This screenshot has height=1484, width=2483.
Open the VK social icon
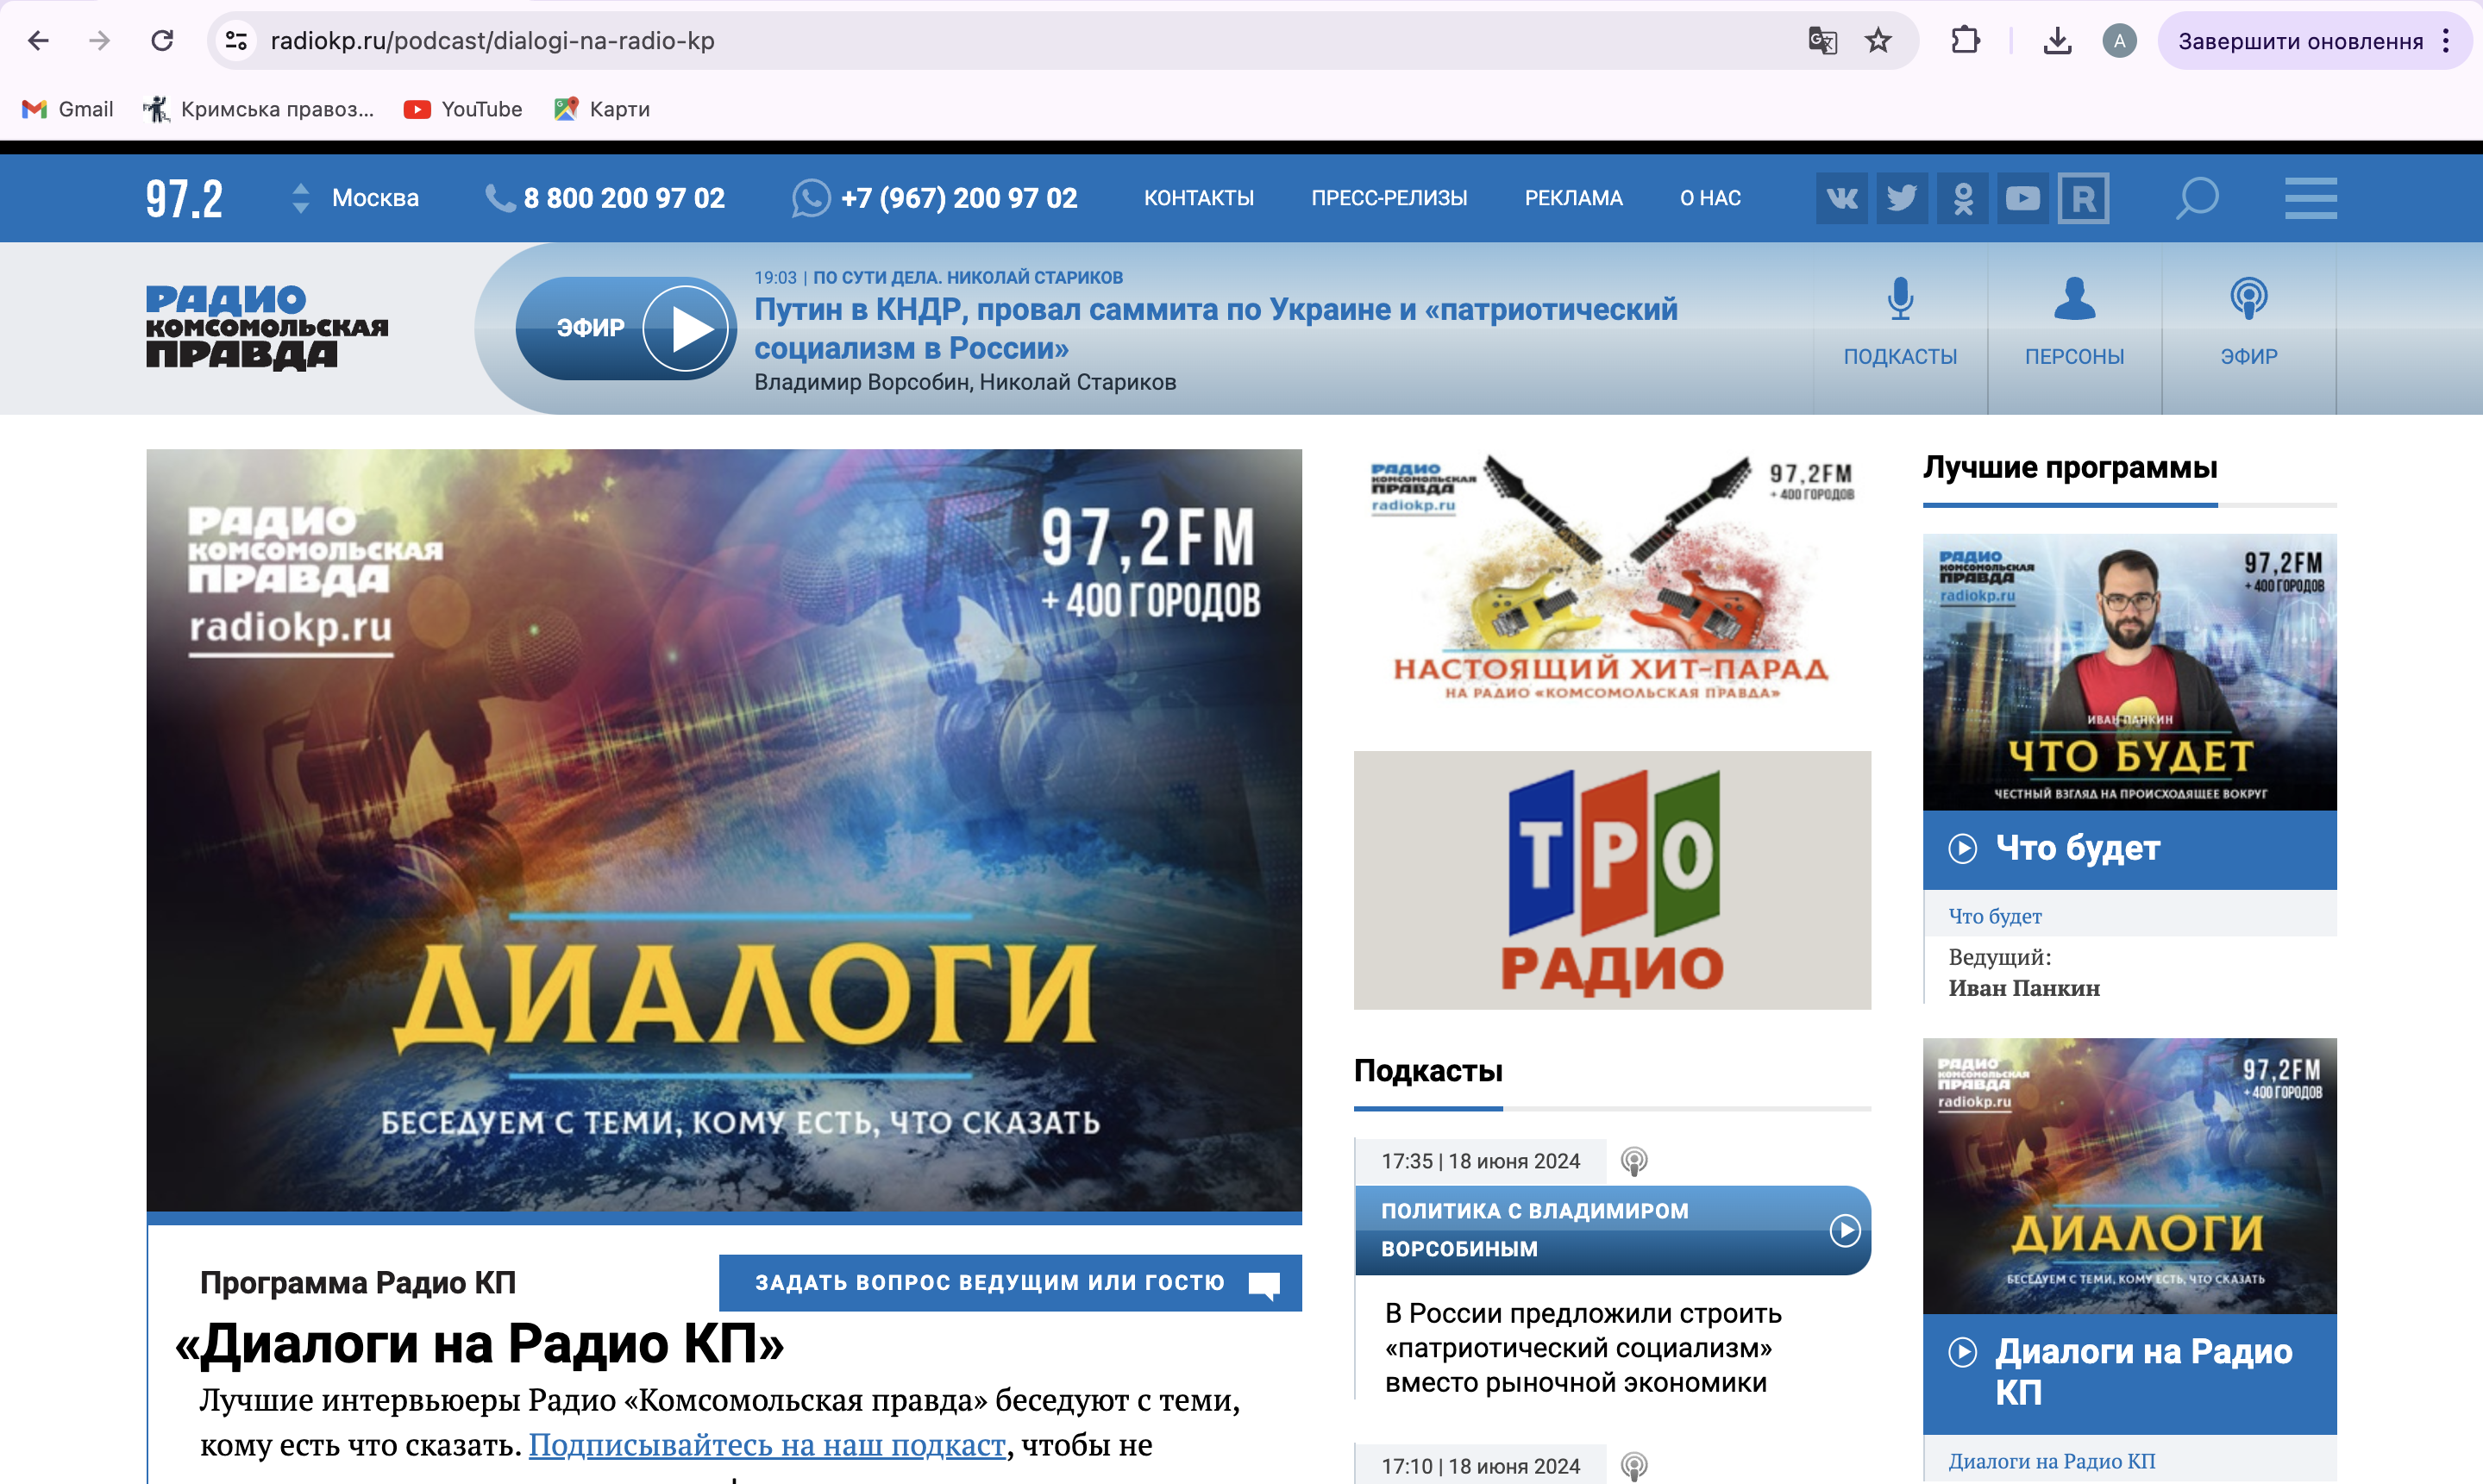1842,198
